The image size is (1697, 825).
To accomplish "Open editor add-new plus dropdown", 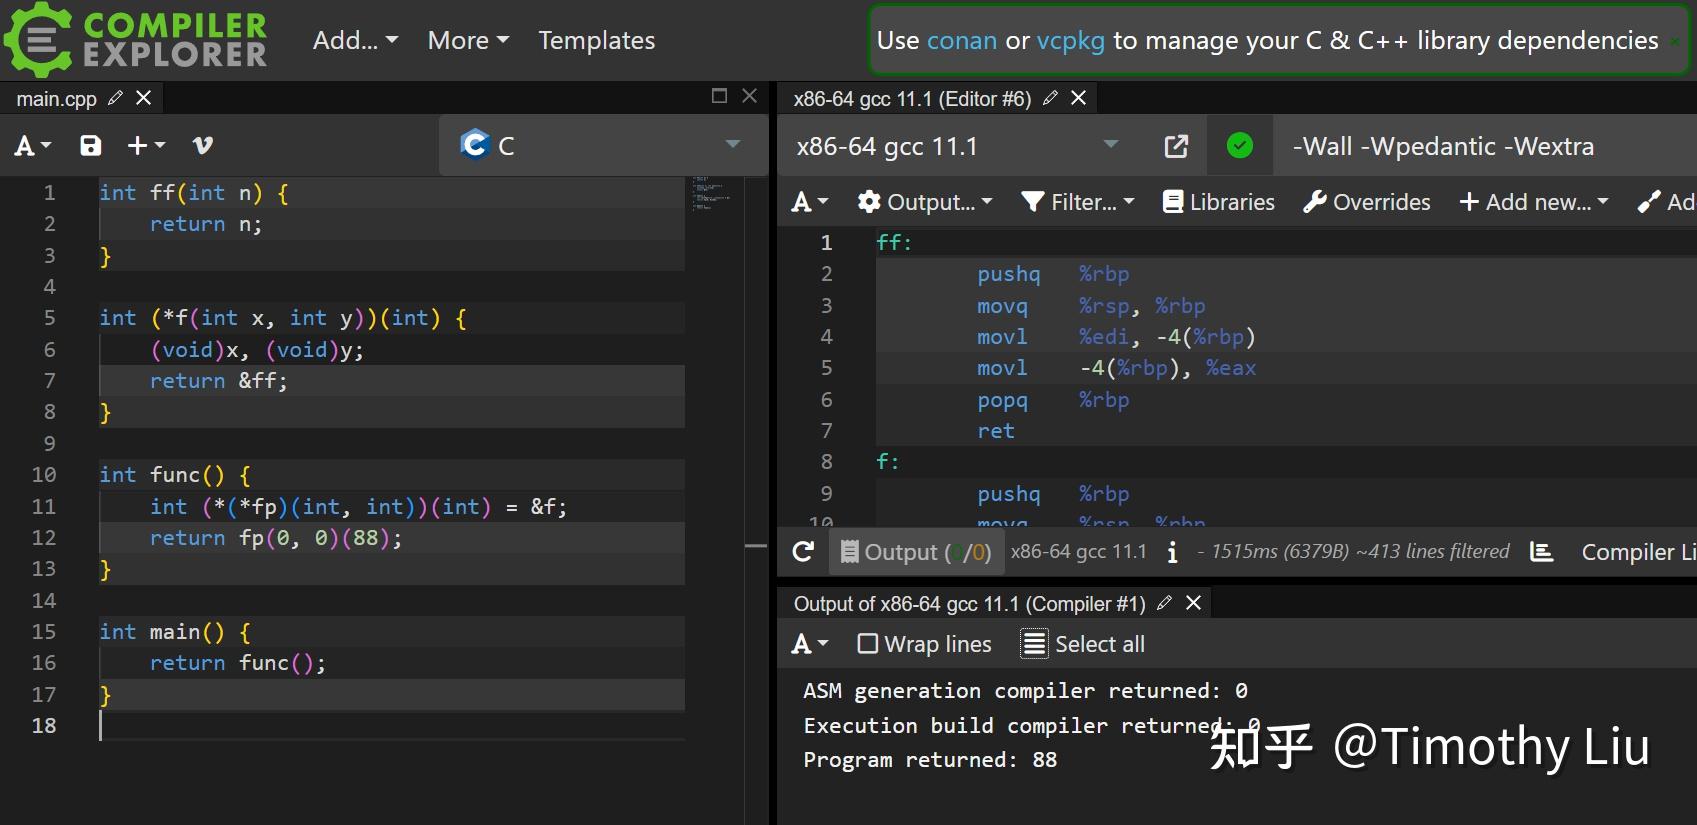I will [x=147, y=146].
